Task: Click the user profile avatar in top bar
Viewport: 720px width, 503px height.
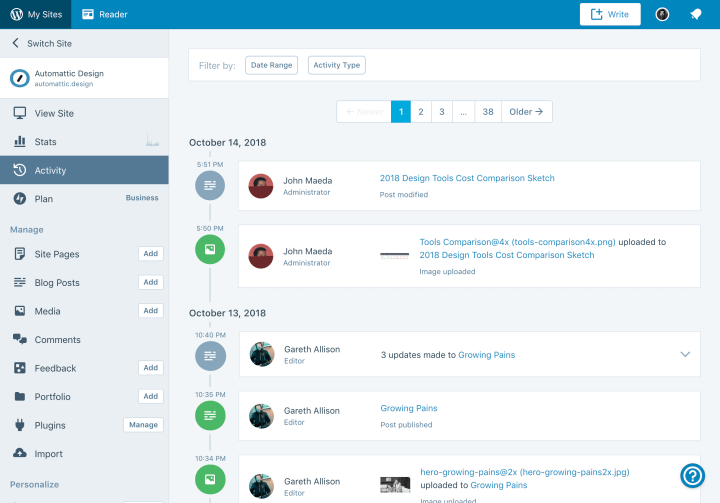Action: point(662,14)
